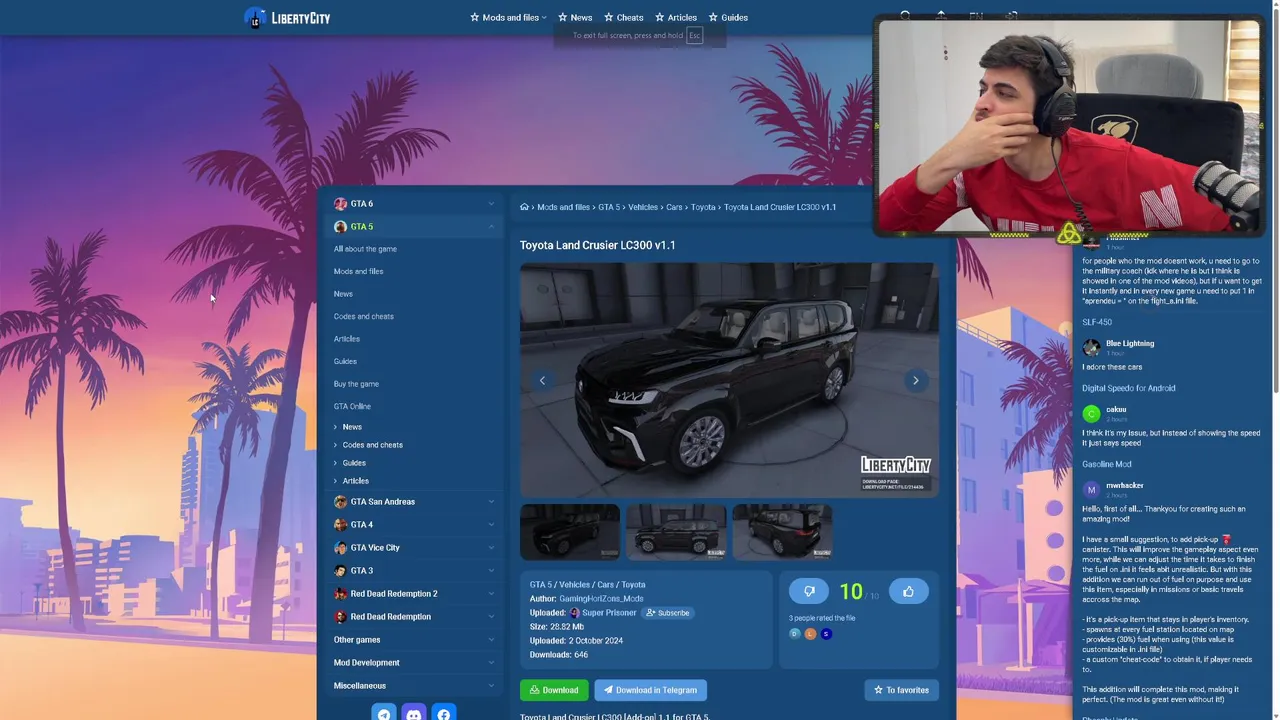Open the Gasoline Mod comment link
1280x720 pixels.
click(x=1107, y=464)
